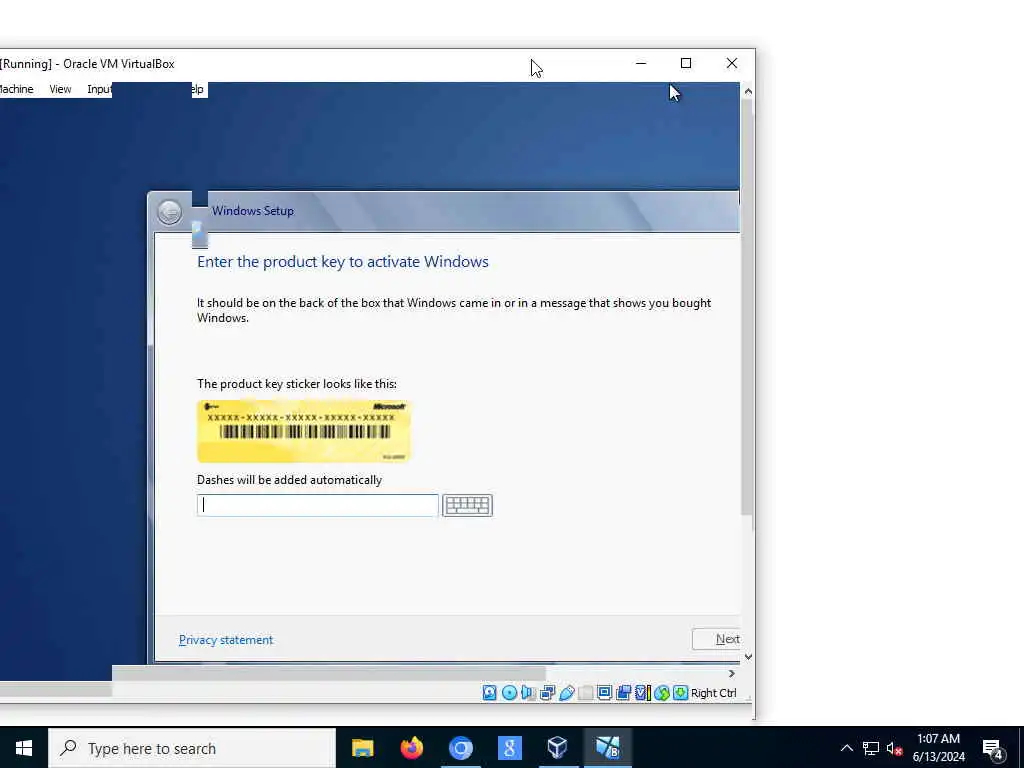Open the on-screen keyboard button

(x=468, y=505)
